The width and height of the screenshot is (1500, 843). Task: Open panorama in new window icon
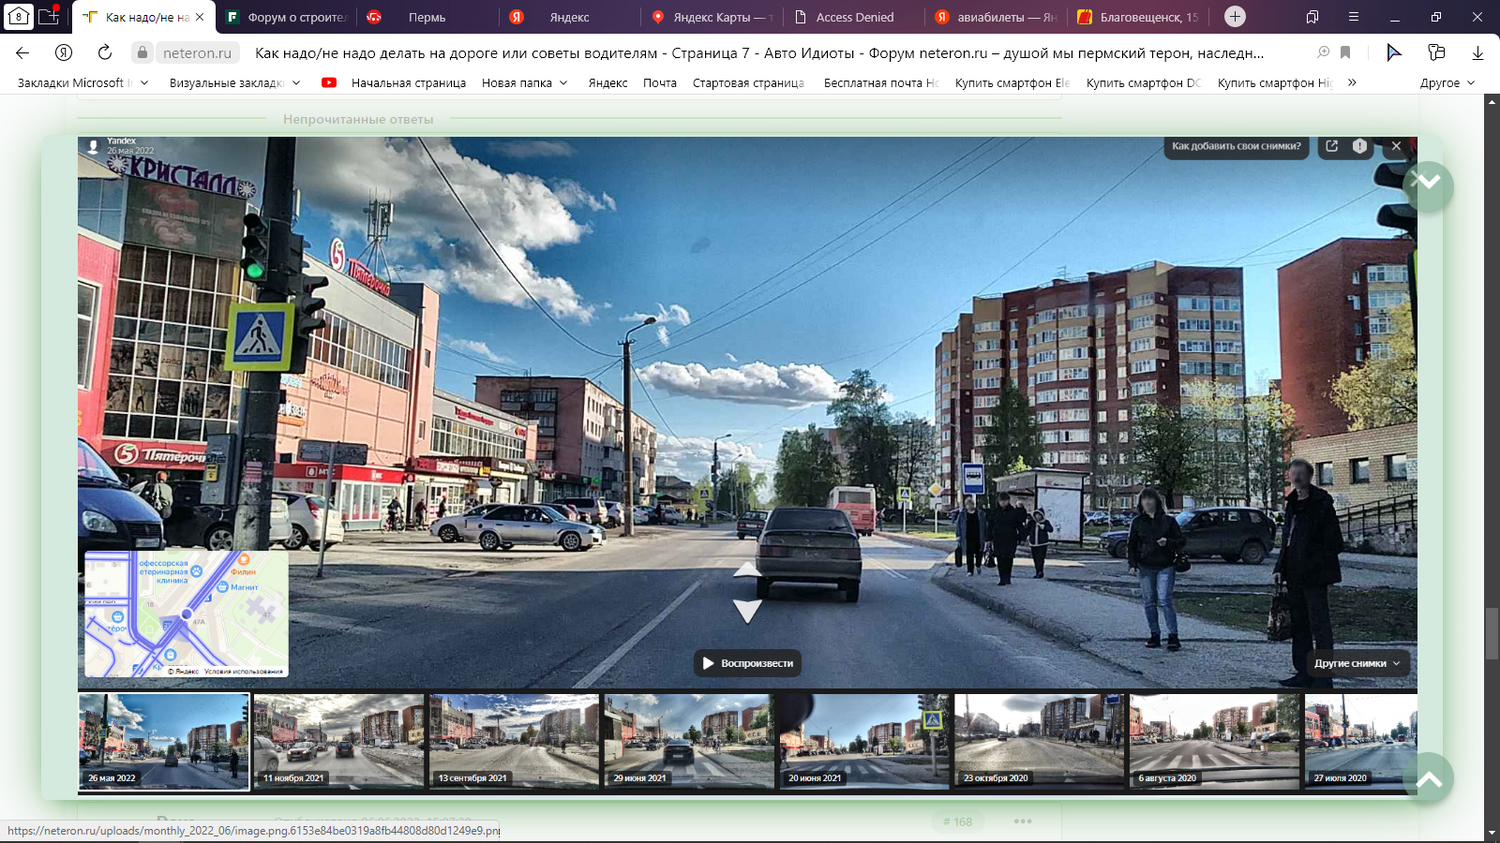1332,146
